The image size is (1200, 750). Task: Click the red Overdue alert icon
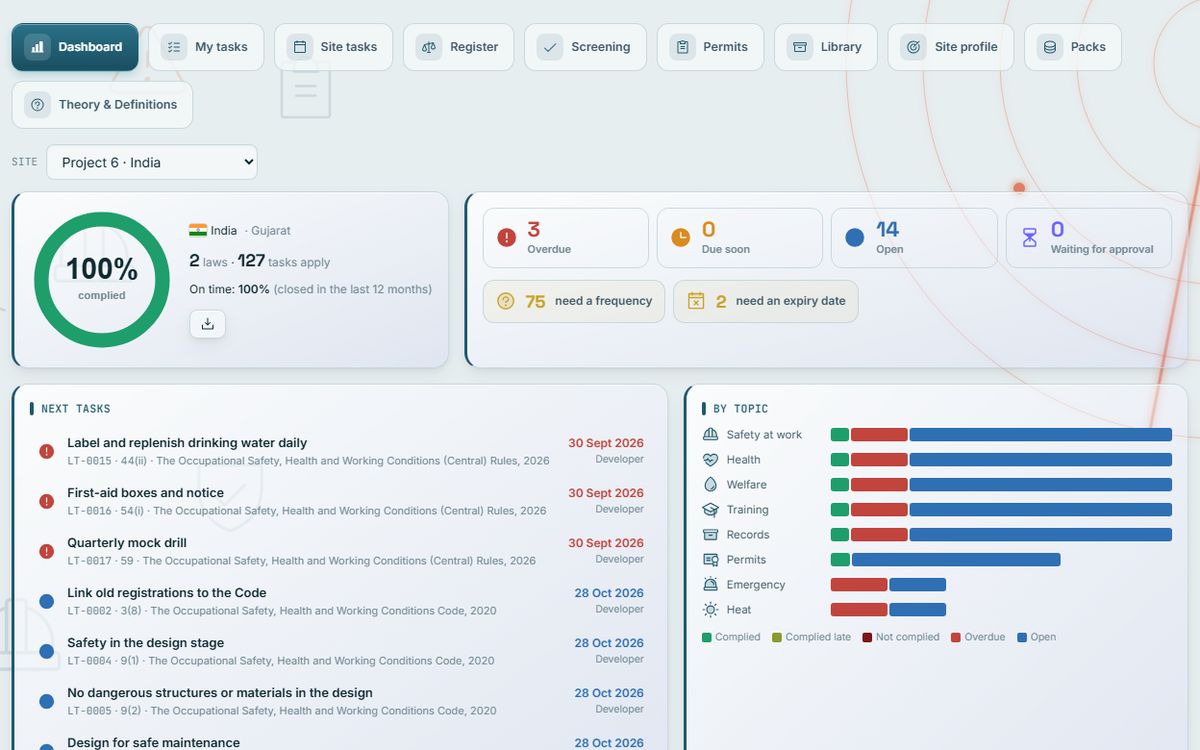coord(507,238)
